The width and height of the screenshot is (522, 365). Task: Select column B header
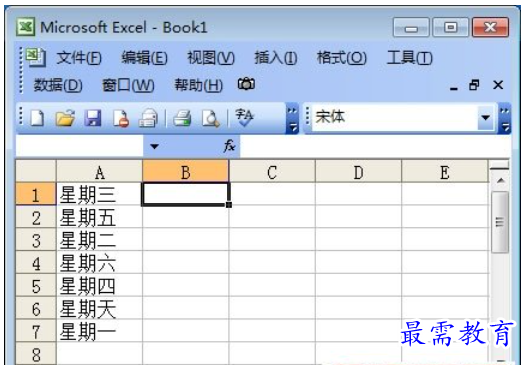[x=186, y=172]
